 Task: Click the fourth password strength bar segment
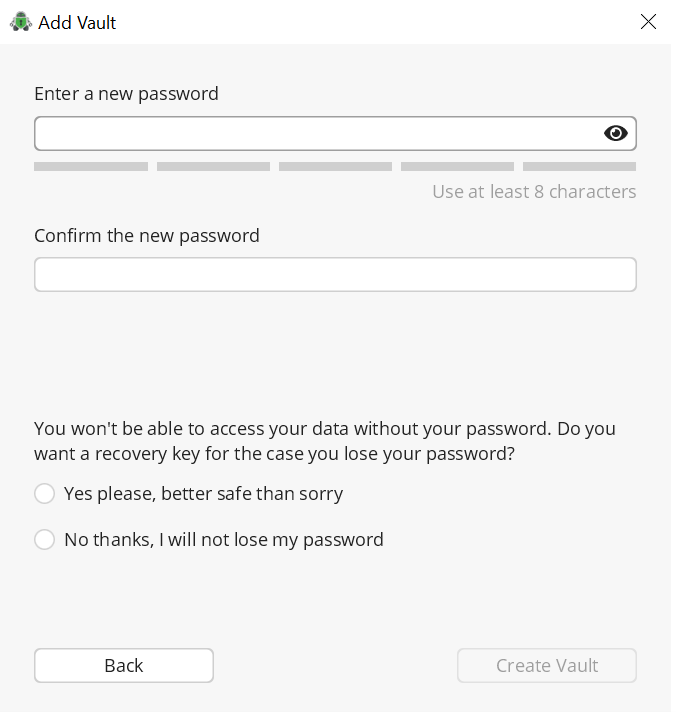(457, 167)
